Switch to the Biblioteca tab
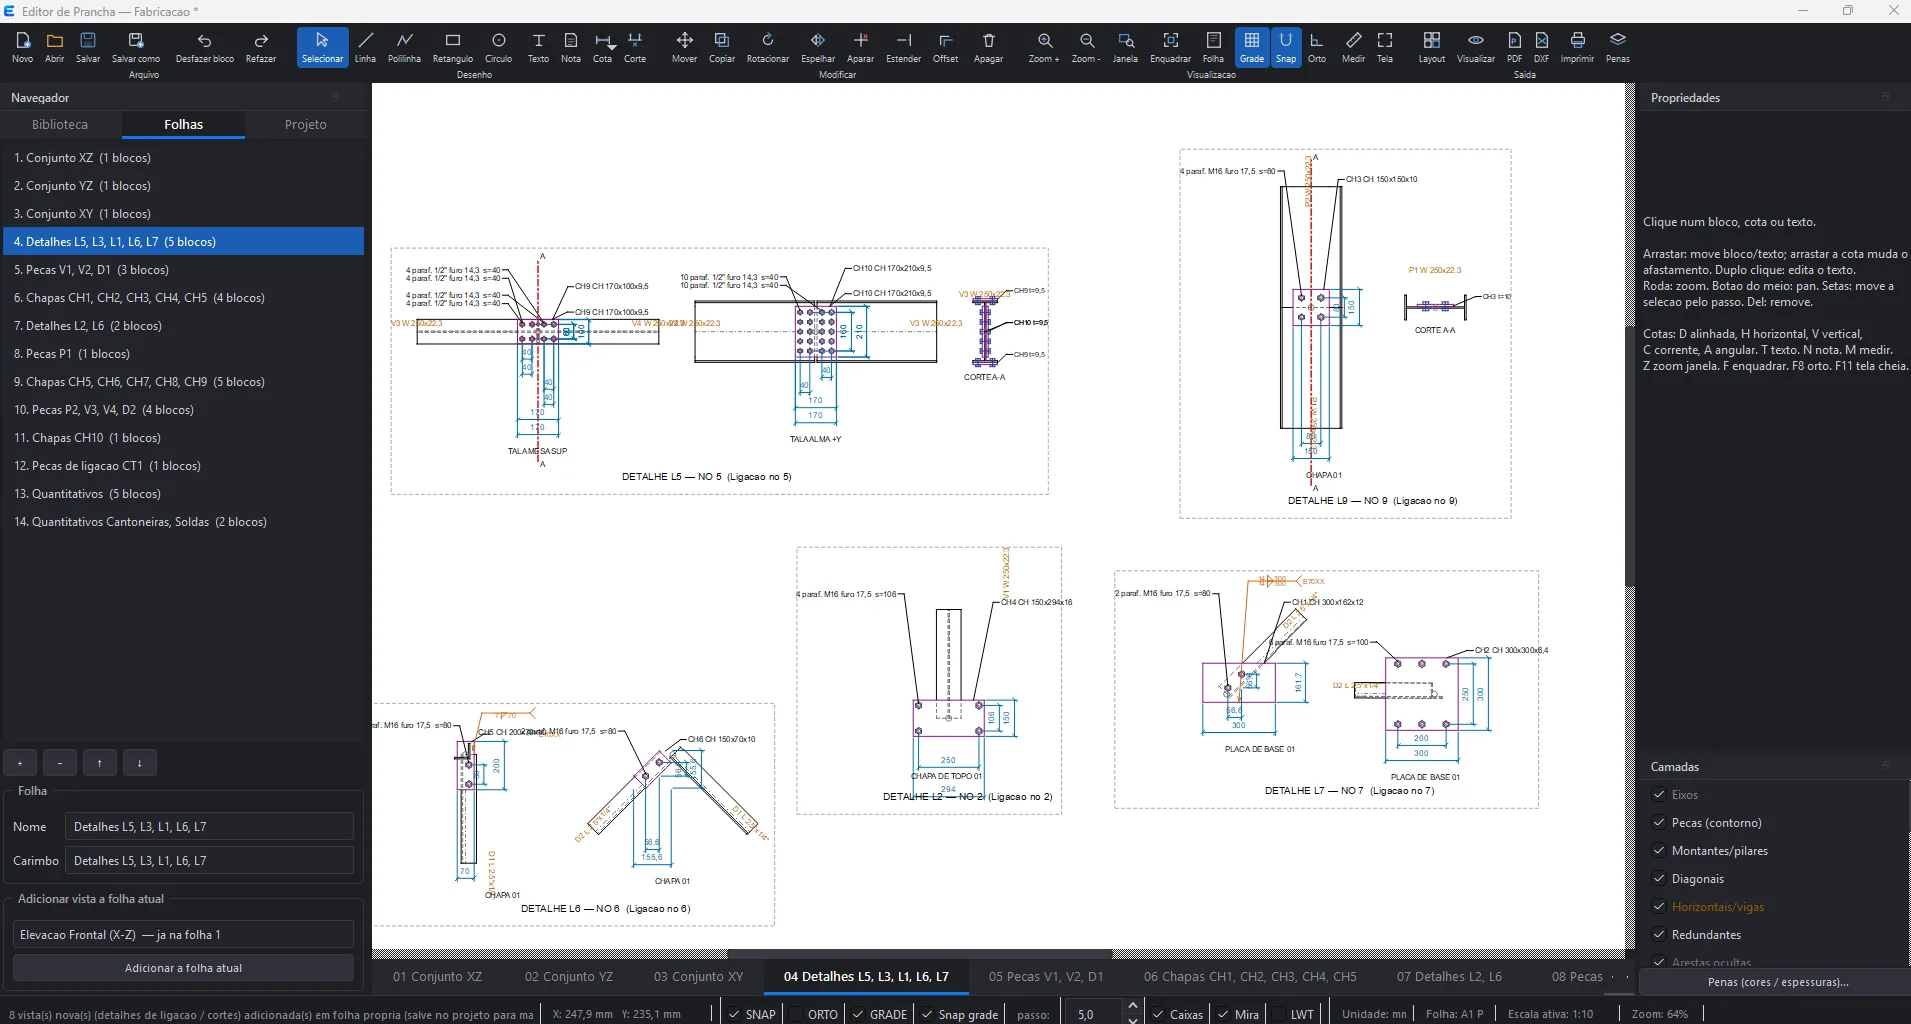 coord(60,125)
